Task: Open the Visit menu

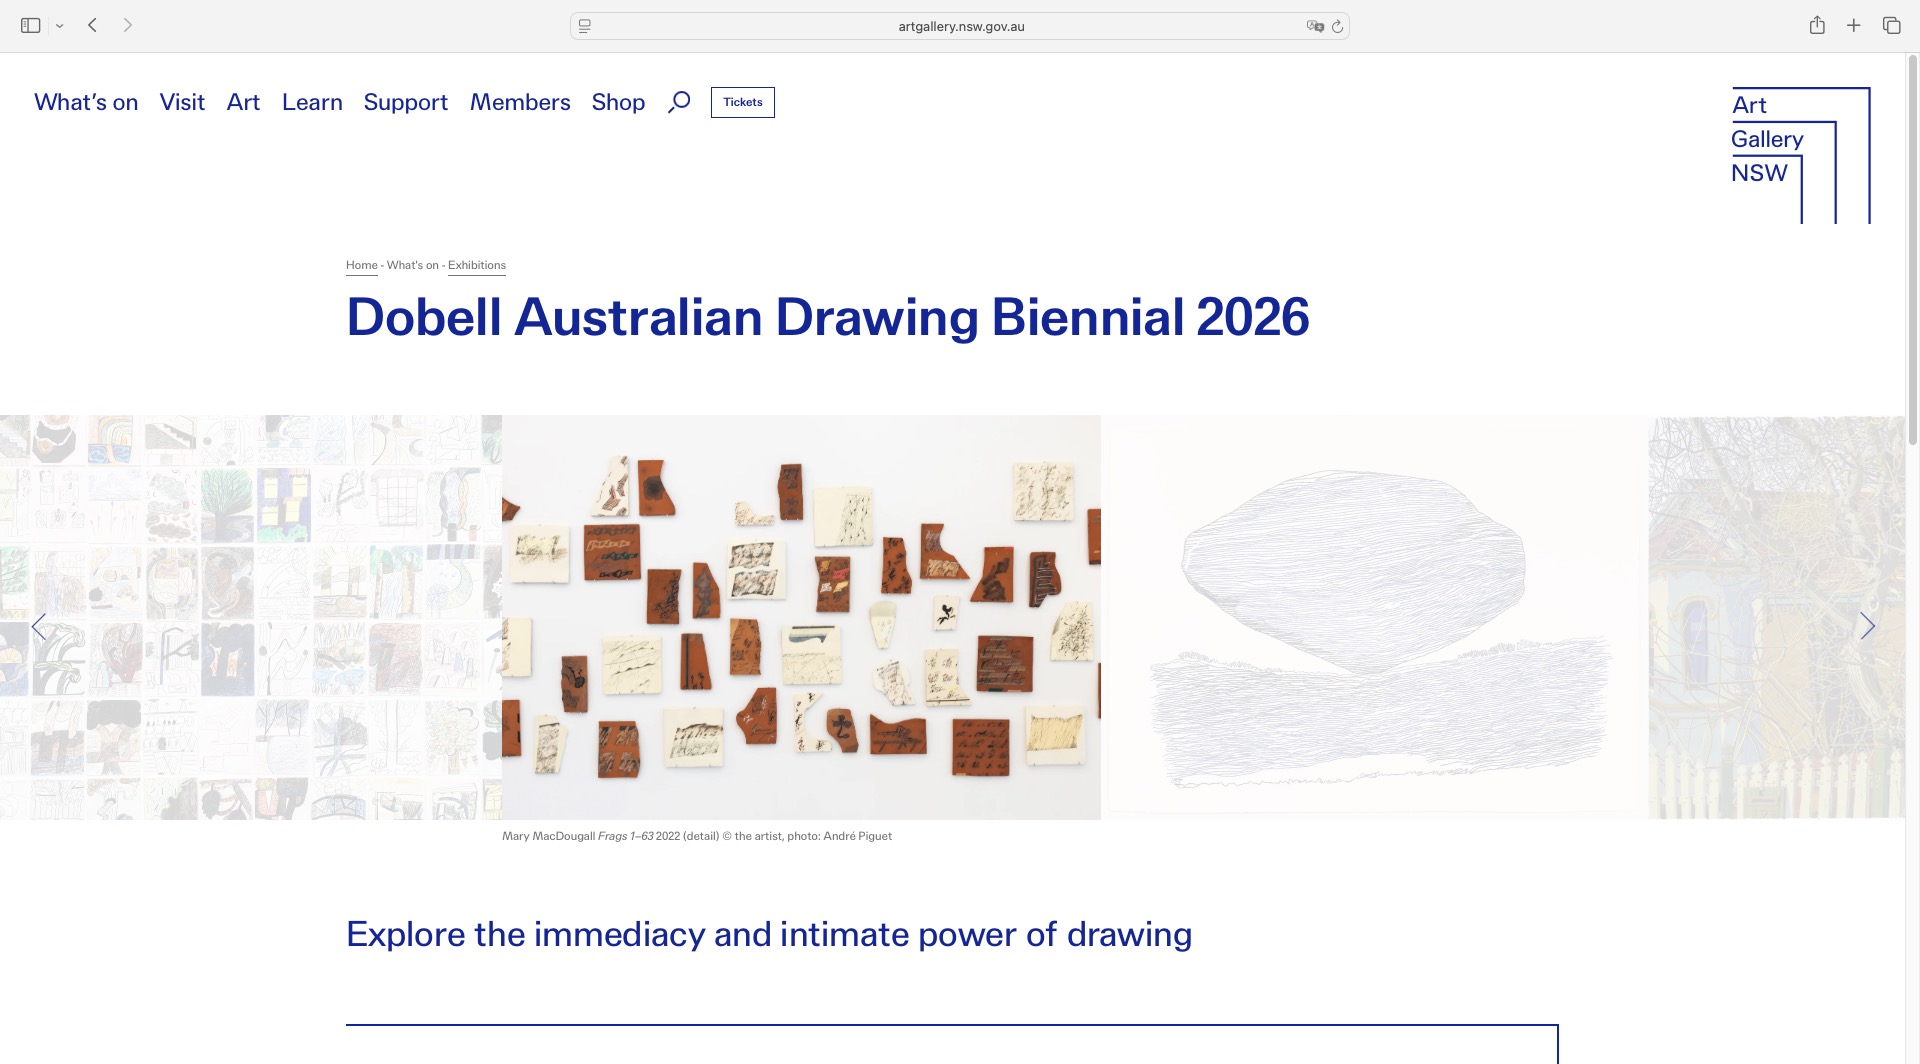Action: 182,102
